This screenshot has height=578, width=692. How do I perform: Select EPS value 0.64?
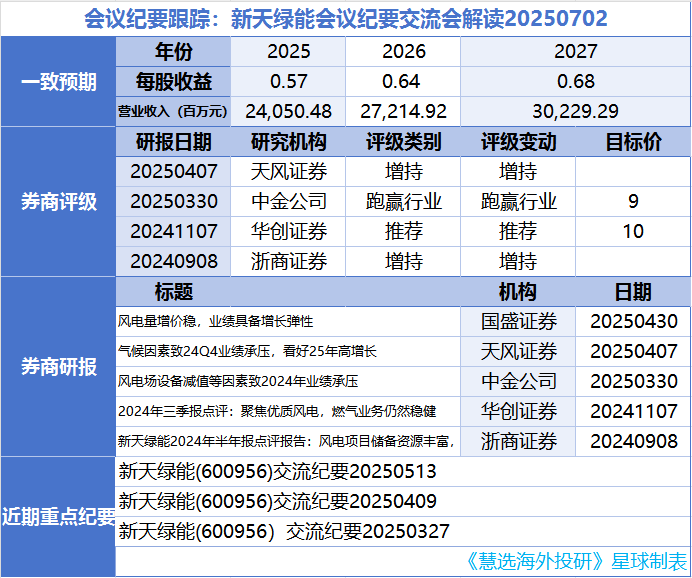tap(401, 82)
